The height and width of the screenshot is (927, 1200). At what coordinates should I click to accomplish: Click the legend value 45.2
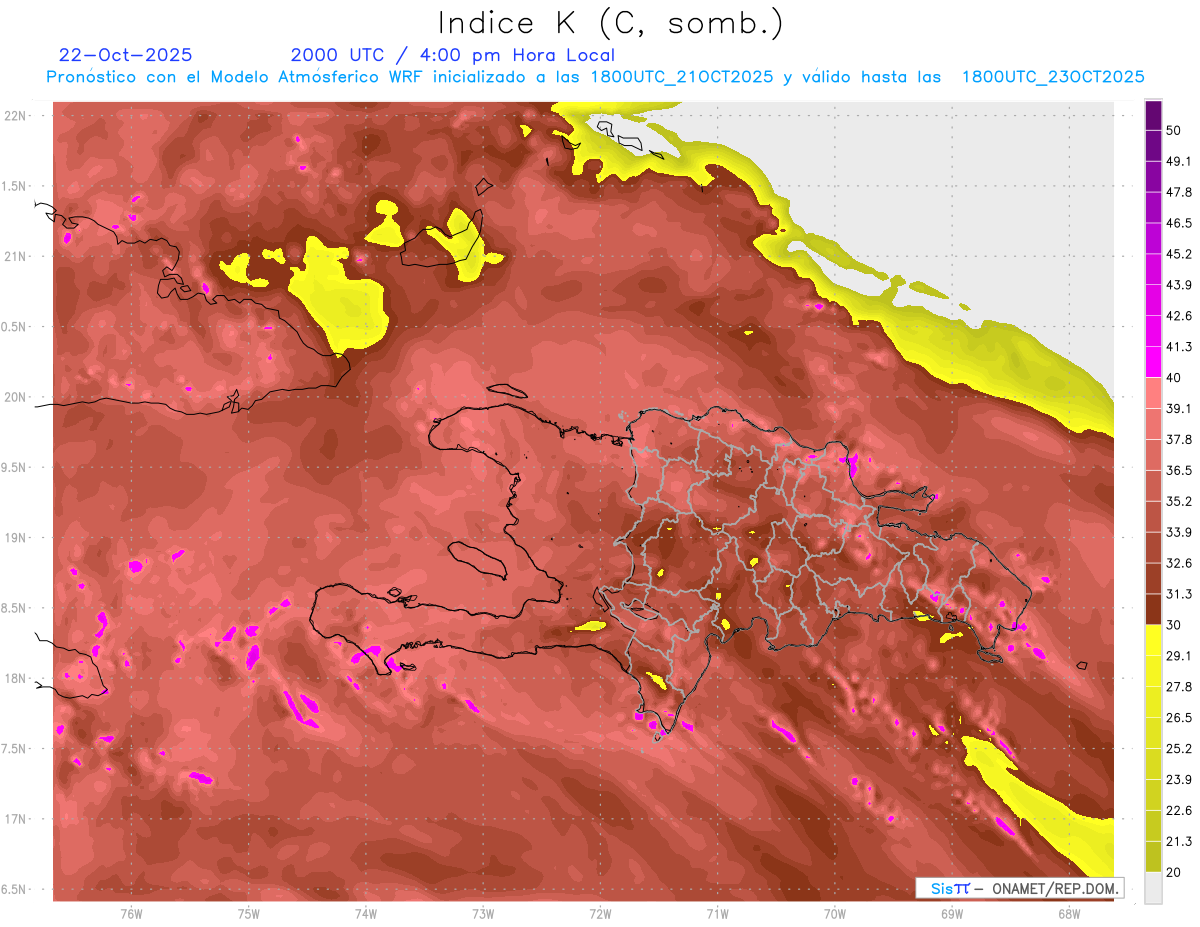[x=1179, y=254]
